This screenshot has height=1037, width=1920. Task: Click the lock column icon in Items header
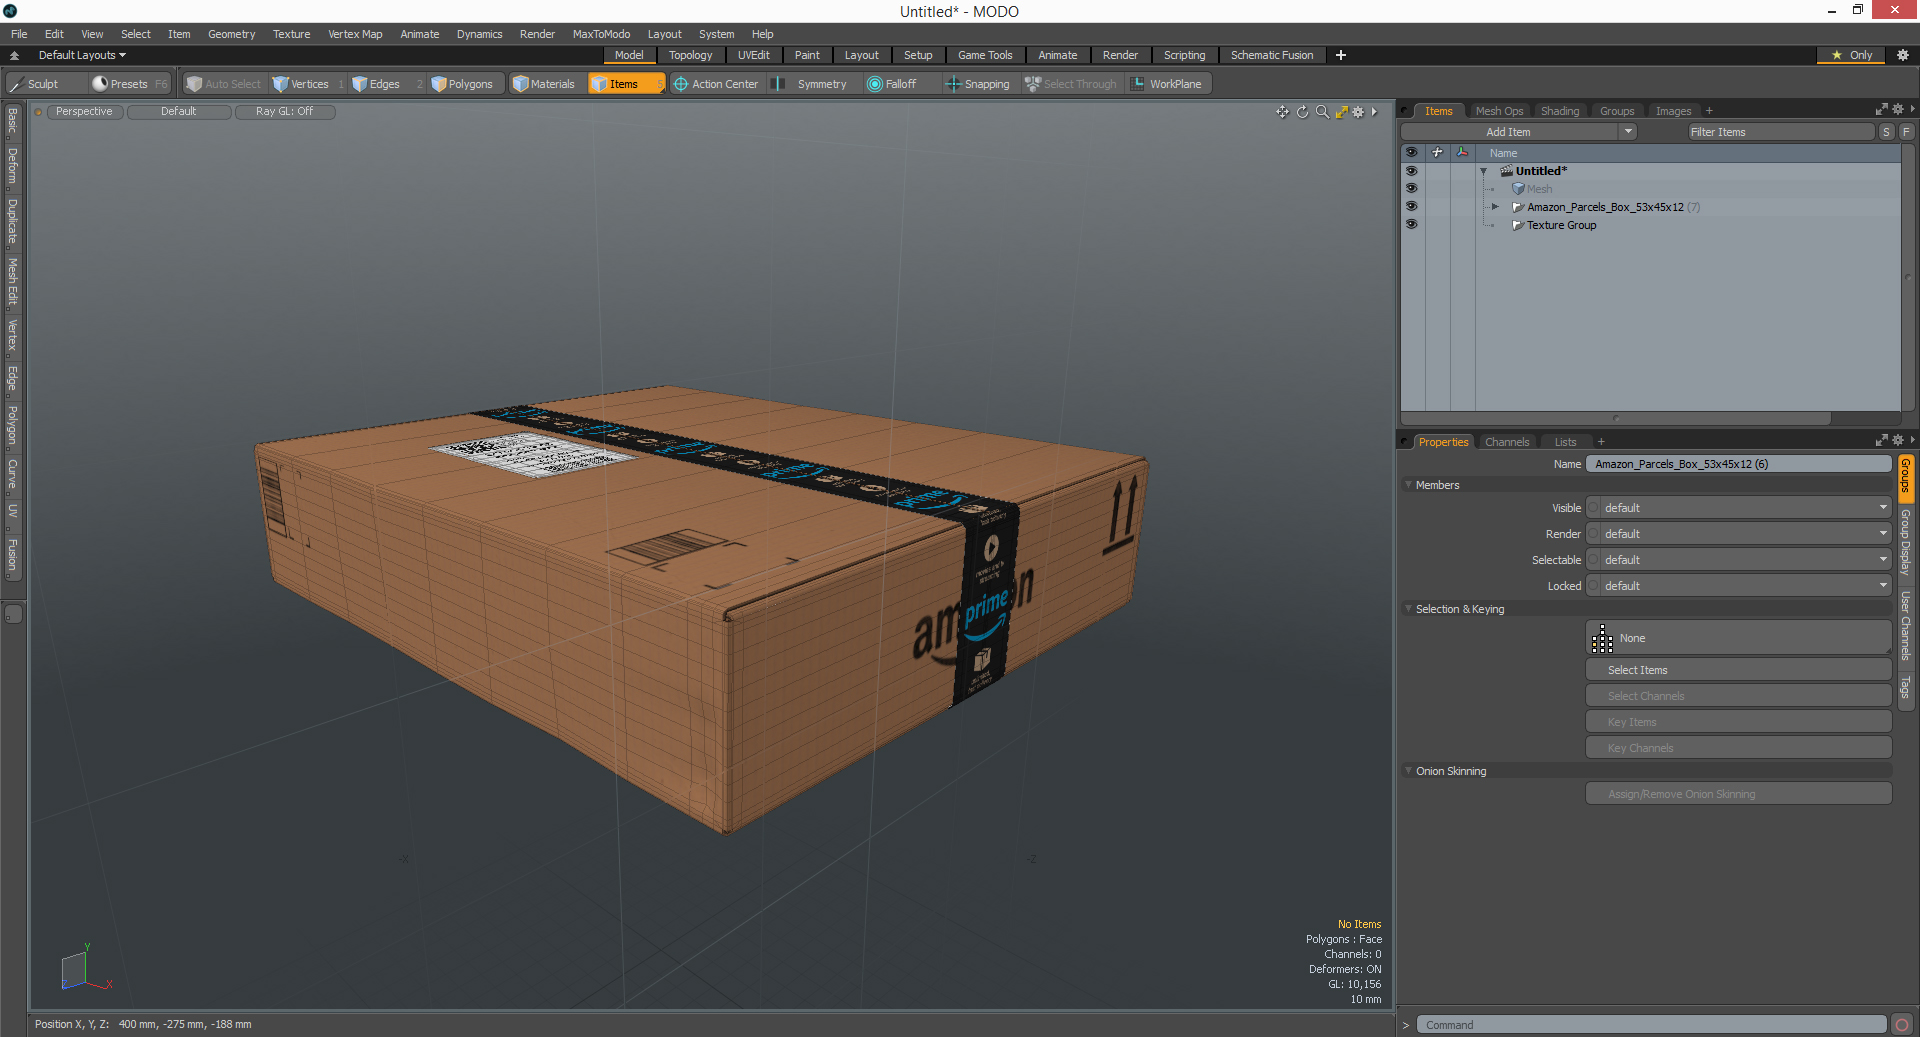tap(1437, 153)
